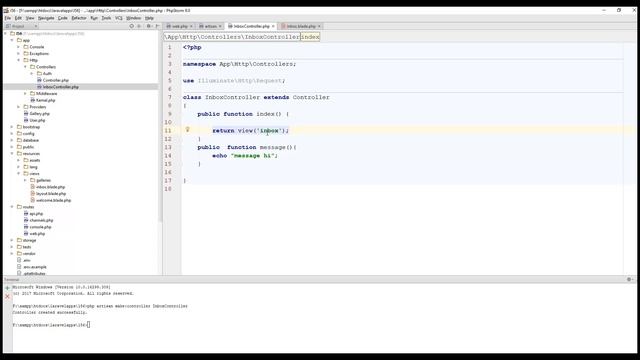Expand the galleries folder
The width and height of the screenshot is (640, 360).
click(x=25, y=180)
